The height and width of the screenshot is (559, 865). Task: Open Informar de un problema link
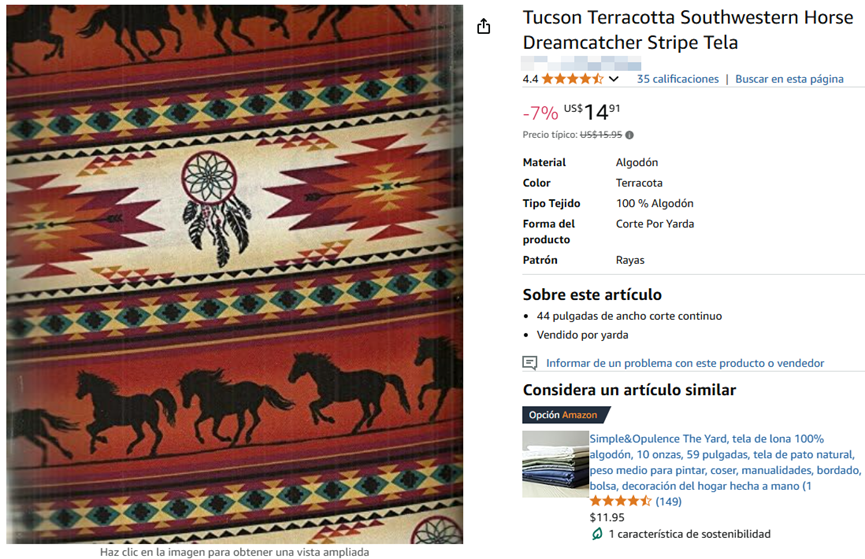[685, 363]
